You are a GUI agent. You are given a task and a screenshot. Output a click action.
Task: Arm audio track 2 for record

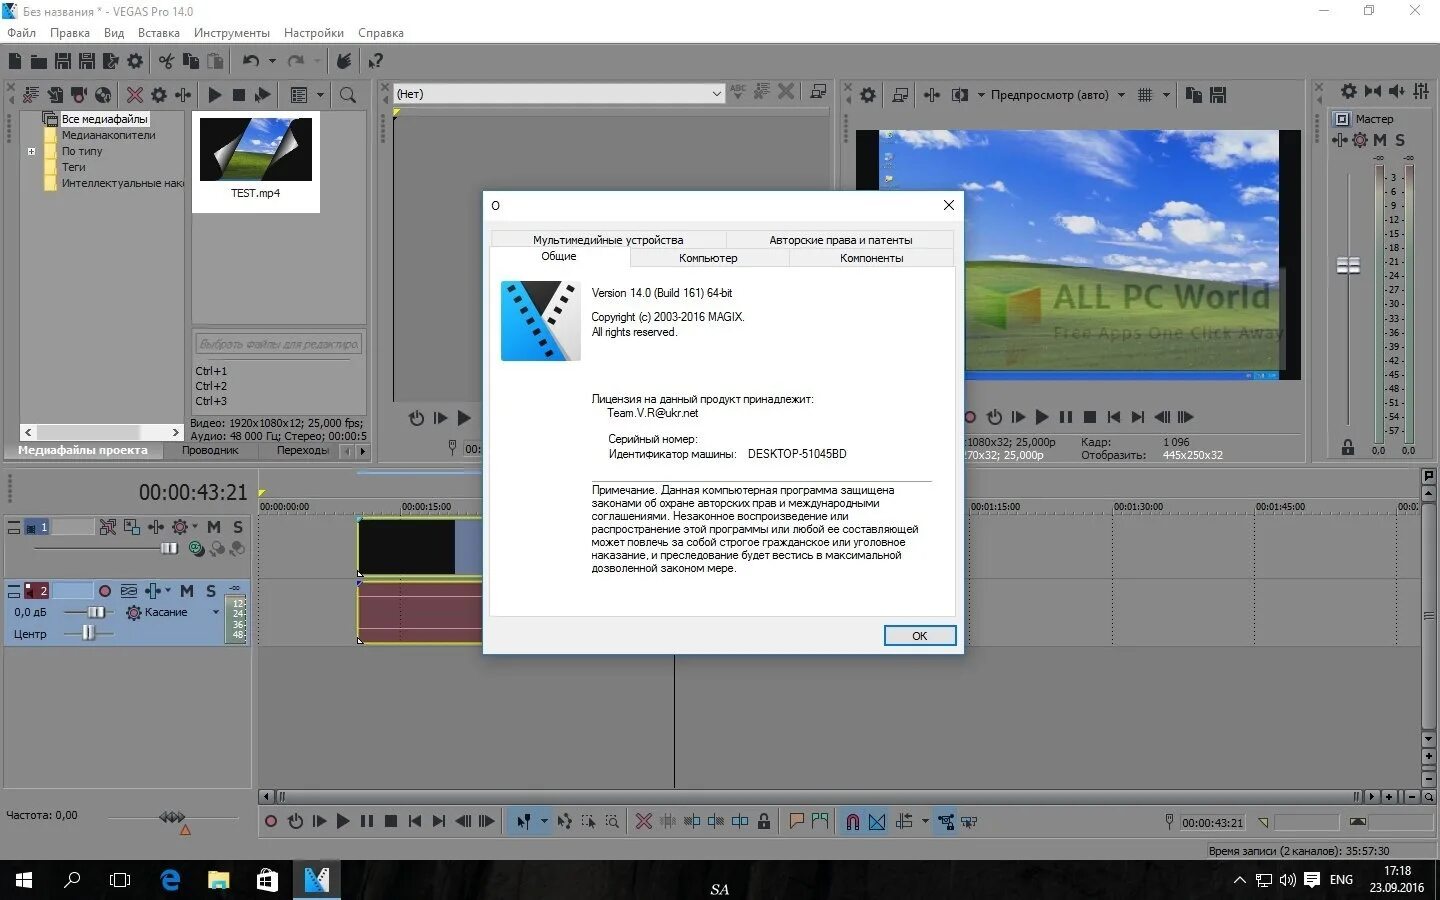click(105, 591)
